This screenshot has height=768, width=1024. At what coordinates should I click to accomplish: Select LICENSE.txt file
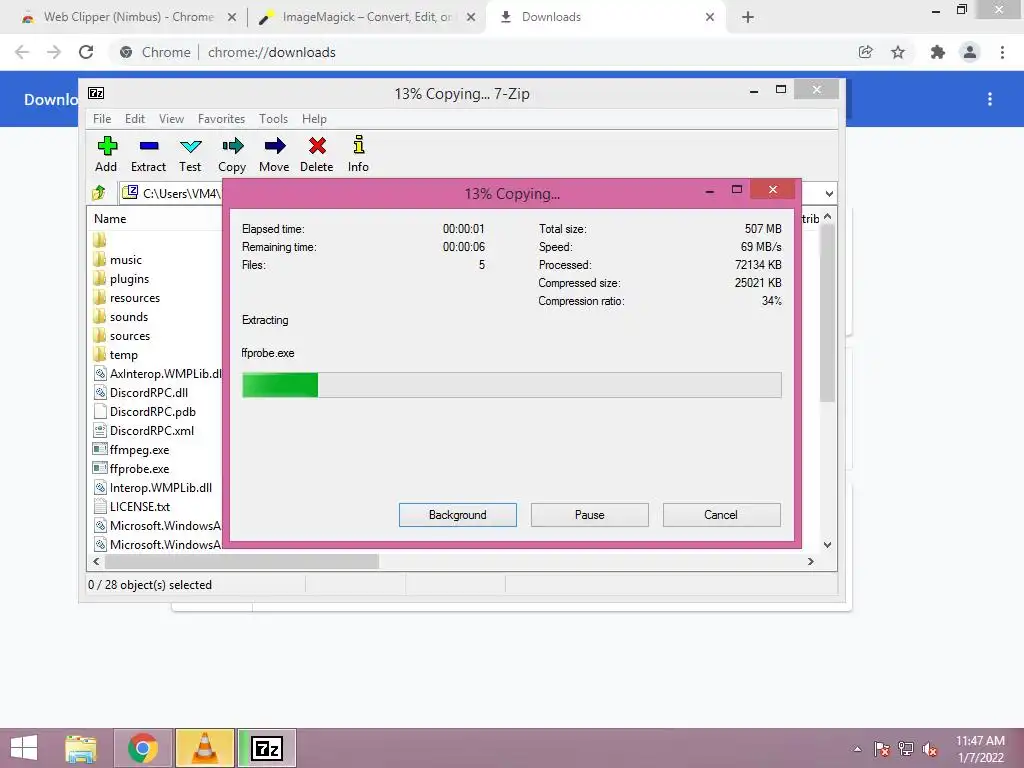[140, 506]
